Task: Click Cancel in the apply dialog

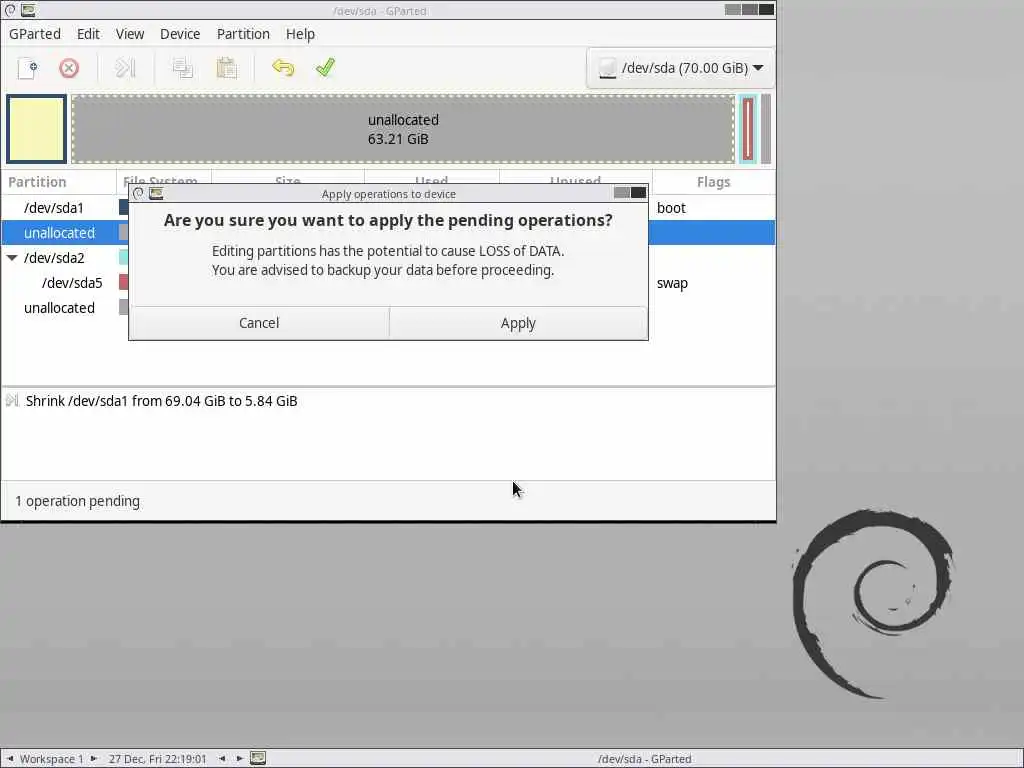Action: [x=259, y=323]
